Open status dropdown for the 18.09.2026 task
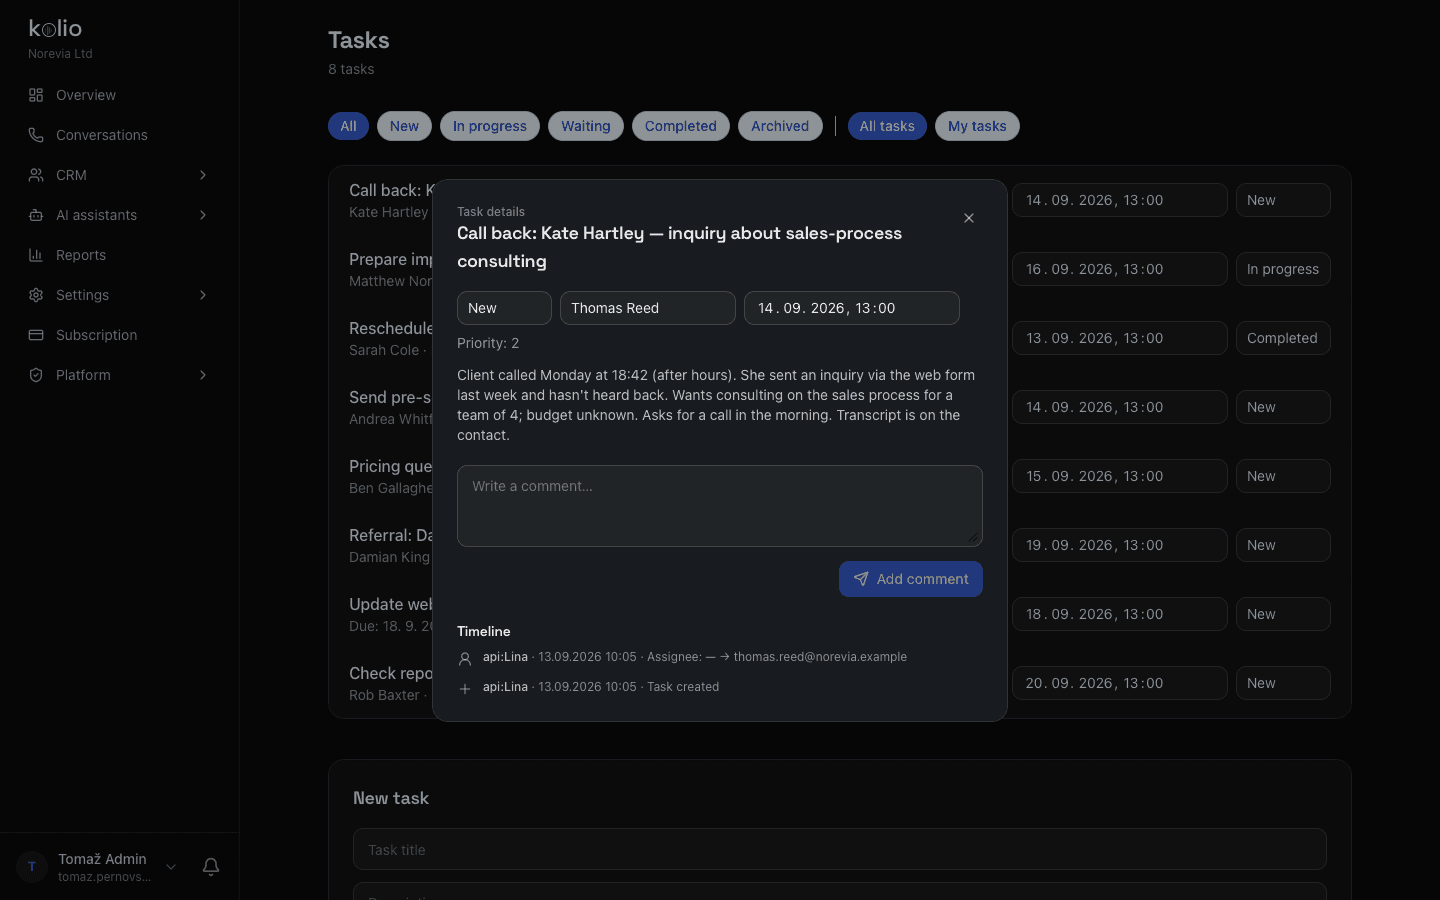 point(1283,614)
